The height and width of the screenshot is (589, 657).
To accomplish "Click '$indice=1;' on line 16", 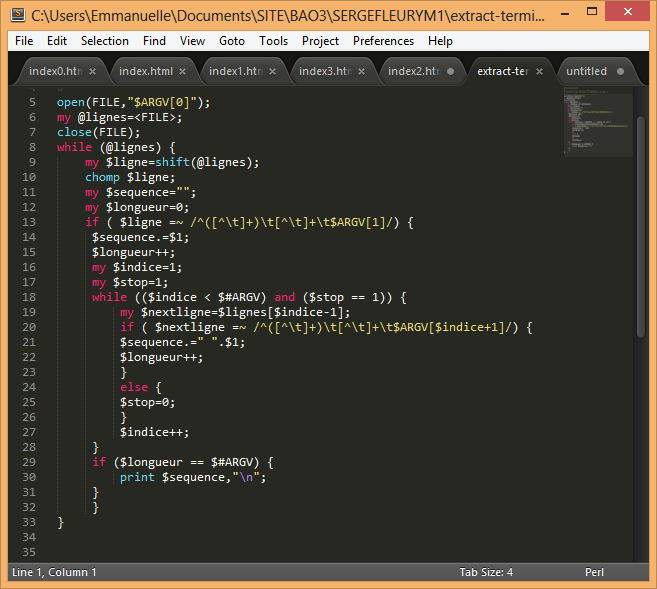I will point(147,267).
